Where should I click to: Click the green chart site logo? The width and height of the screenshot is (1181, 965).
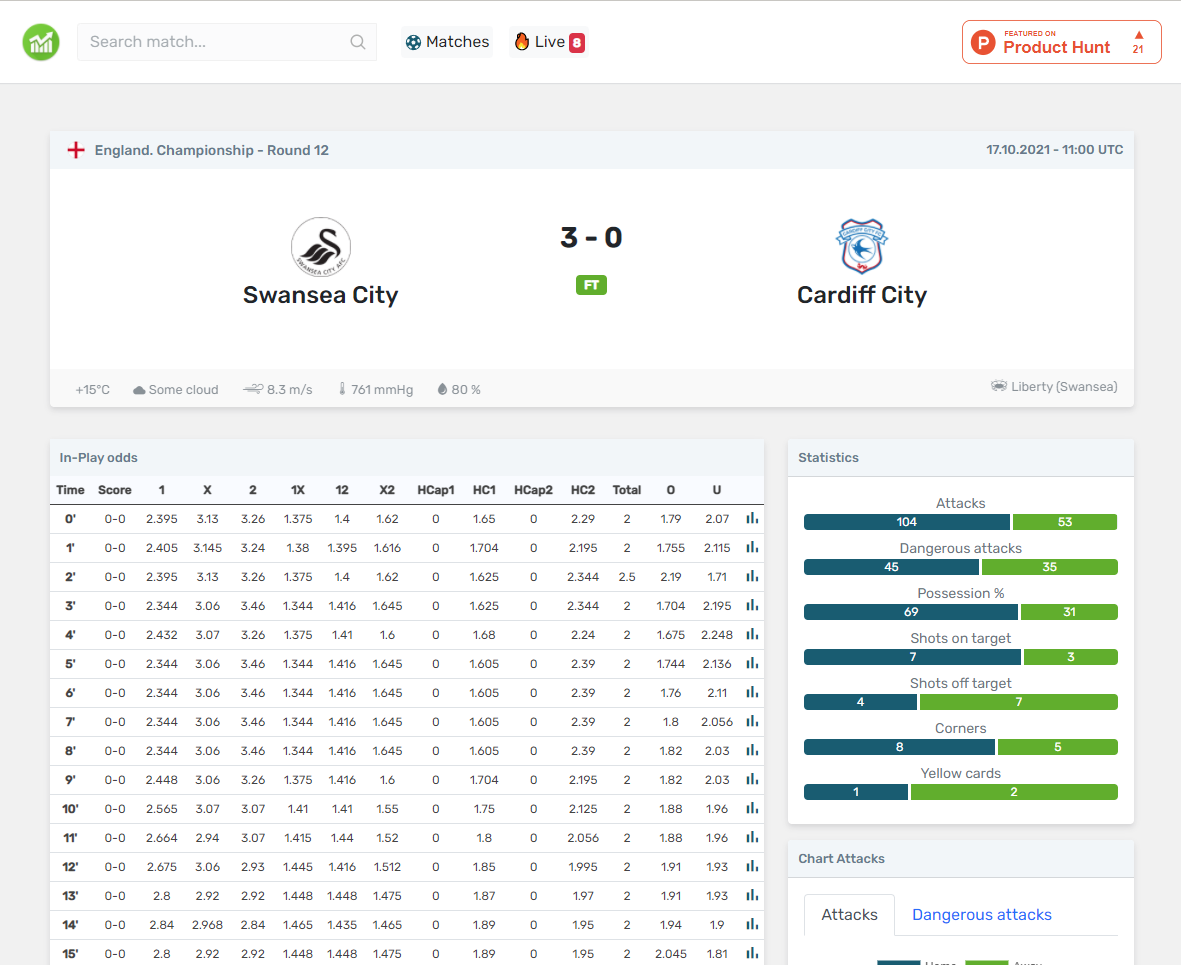41,42
